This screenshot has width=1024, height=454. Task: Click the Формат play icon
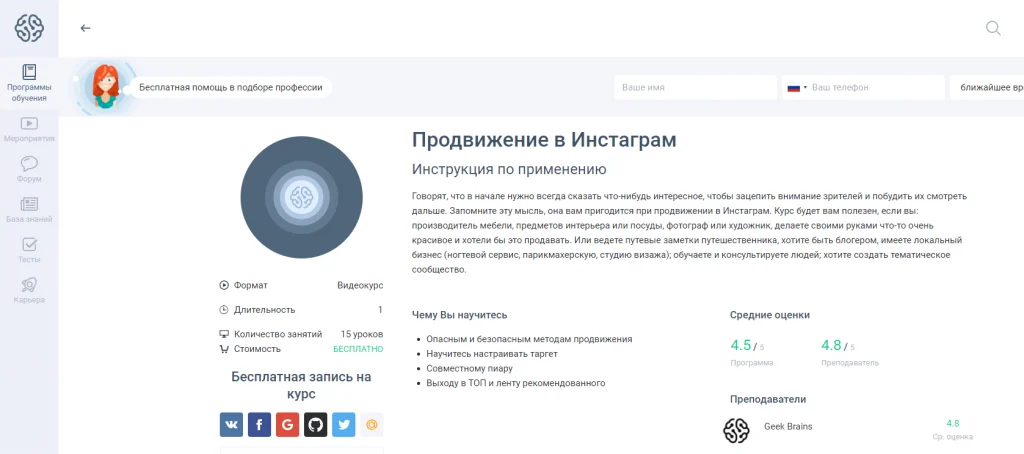[x=224, y=285]
